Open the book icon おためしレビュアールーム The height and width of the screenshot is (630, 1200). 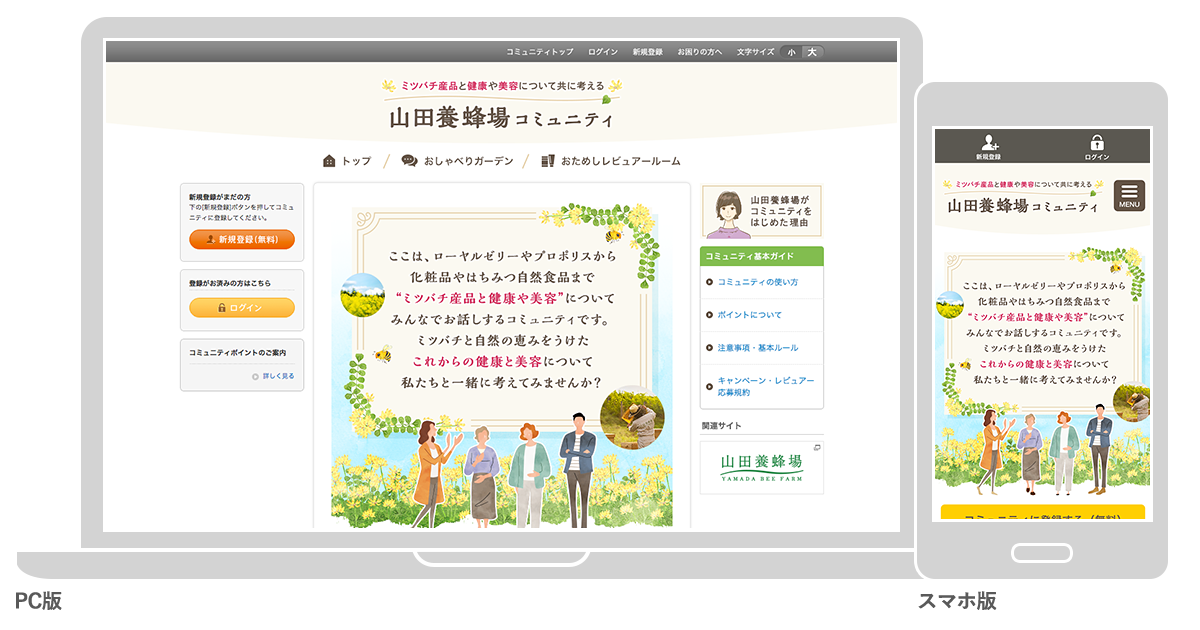point(547,161)
